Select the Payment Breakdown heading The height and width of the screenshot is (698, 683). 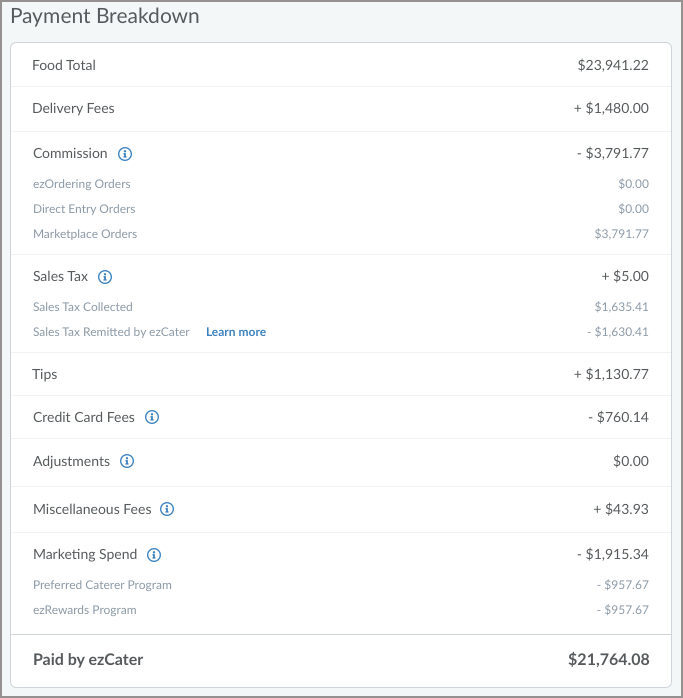click(x=105, y=16)
